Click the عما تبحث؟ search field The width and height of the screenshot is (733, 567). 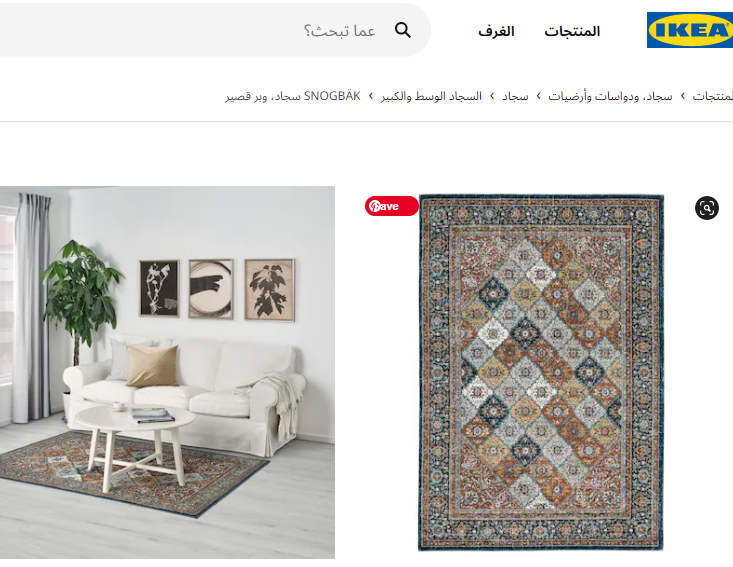coord(215,30)
